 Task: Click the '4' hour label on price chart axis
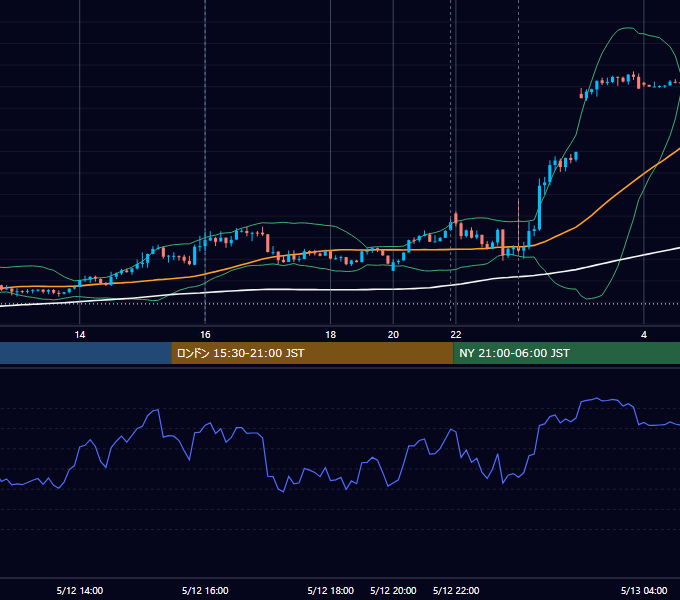tap(644, 335)
